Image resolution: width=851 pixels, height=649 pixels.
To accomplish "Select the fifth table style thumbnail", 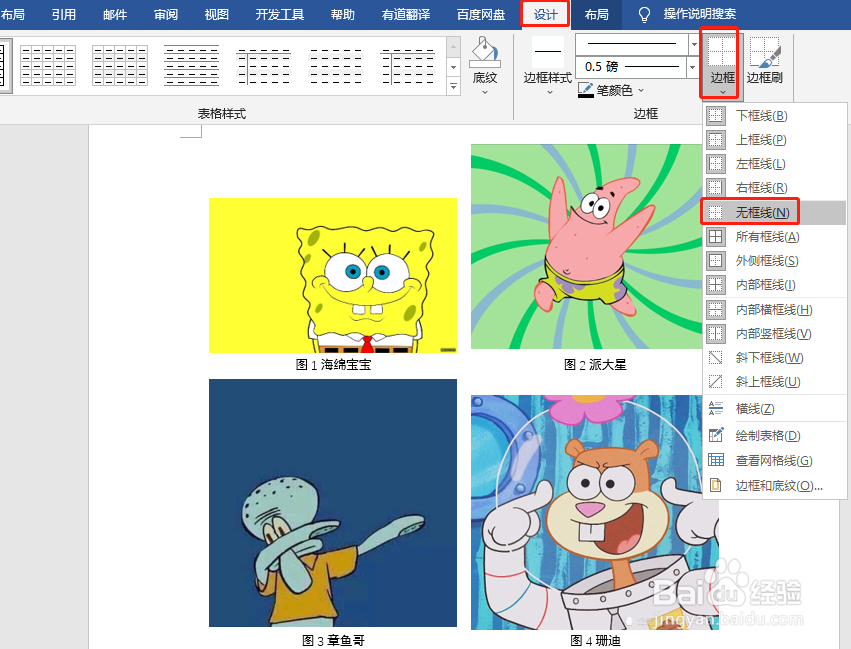I will coord(336,66).
